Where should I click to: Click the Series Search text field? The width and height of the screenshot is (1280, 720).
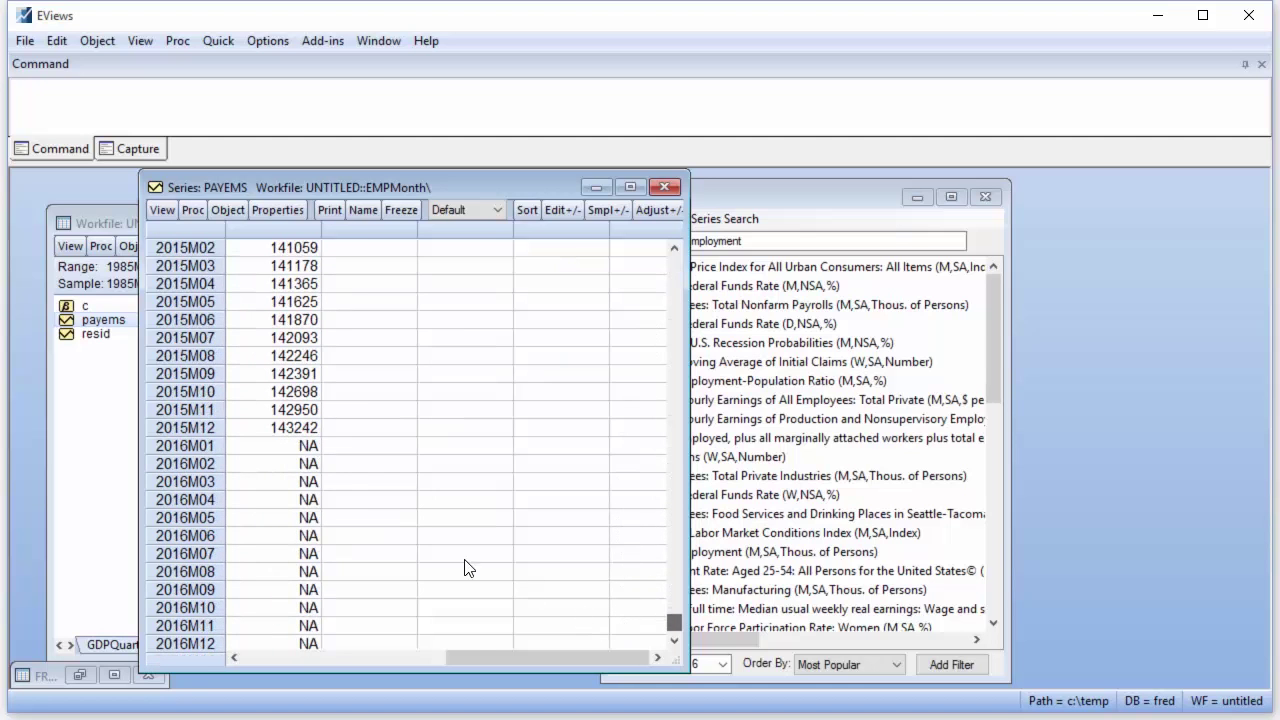[x=828, y=241]
